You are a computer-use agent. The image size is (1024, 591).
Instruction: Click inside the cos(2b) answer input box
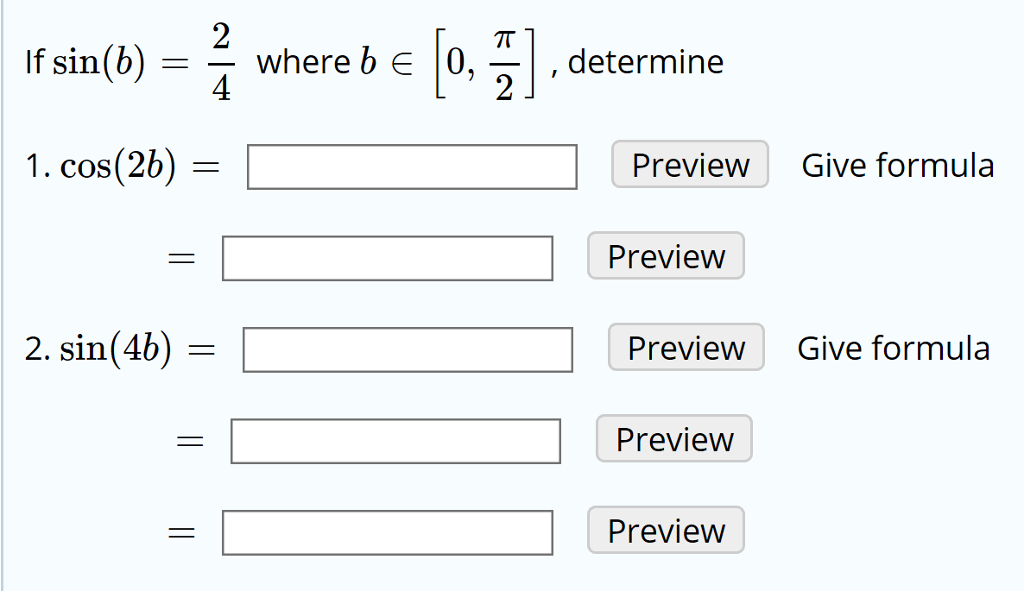tap(412, 166)
